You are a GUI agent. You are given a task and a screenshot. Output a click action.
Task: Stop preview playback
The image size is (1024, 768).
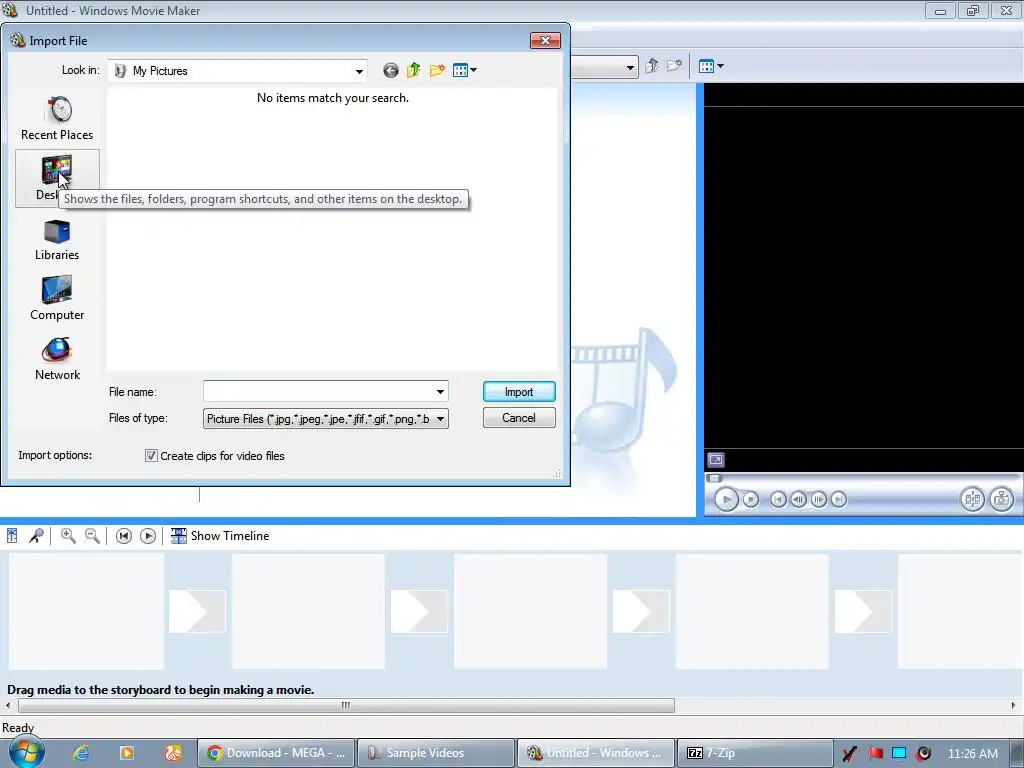tap(751, 500)
